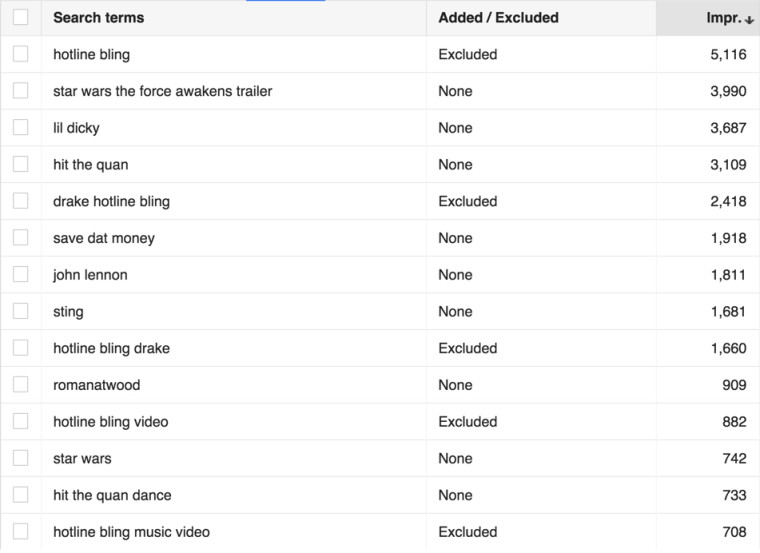
Task: Click impressions value 733
Action: tap(734, 495)
